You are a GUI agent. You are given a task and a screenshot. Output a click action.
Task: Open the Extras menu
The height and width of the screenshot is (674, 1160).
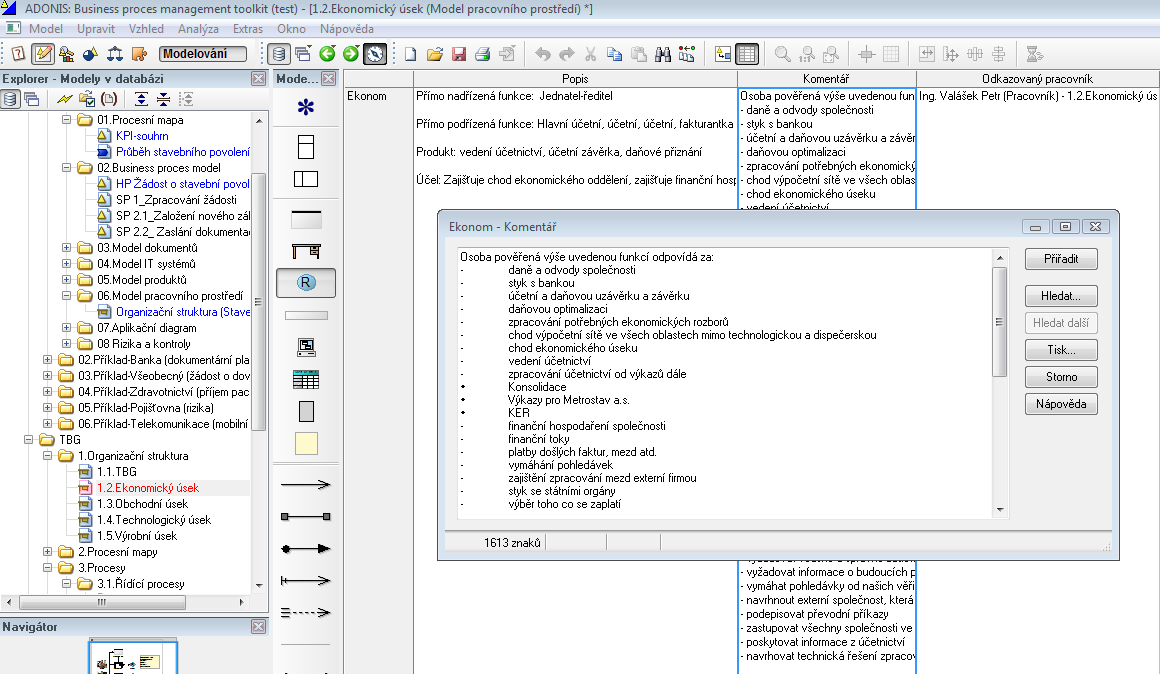pos(247,29)
